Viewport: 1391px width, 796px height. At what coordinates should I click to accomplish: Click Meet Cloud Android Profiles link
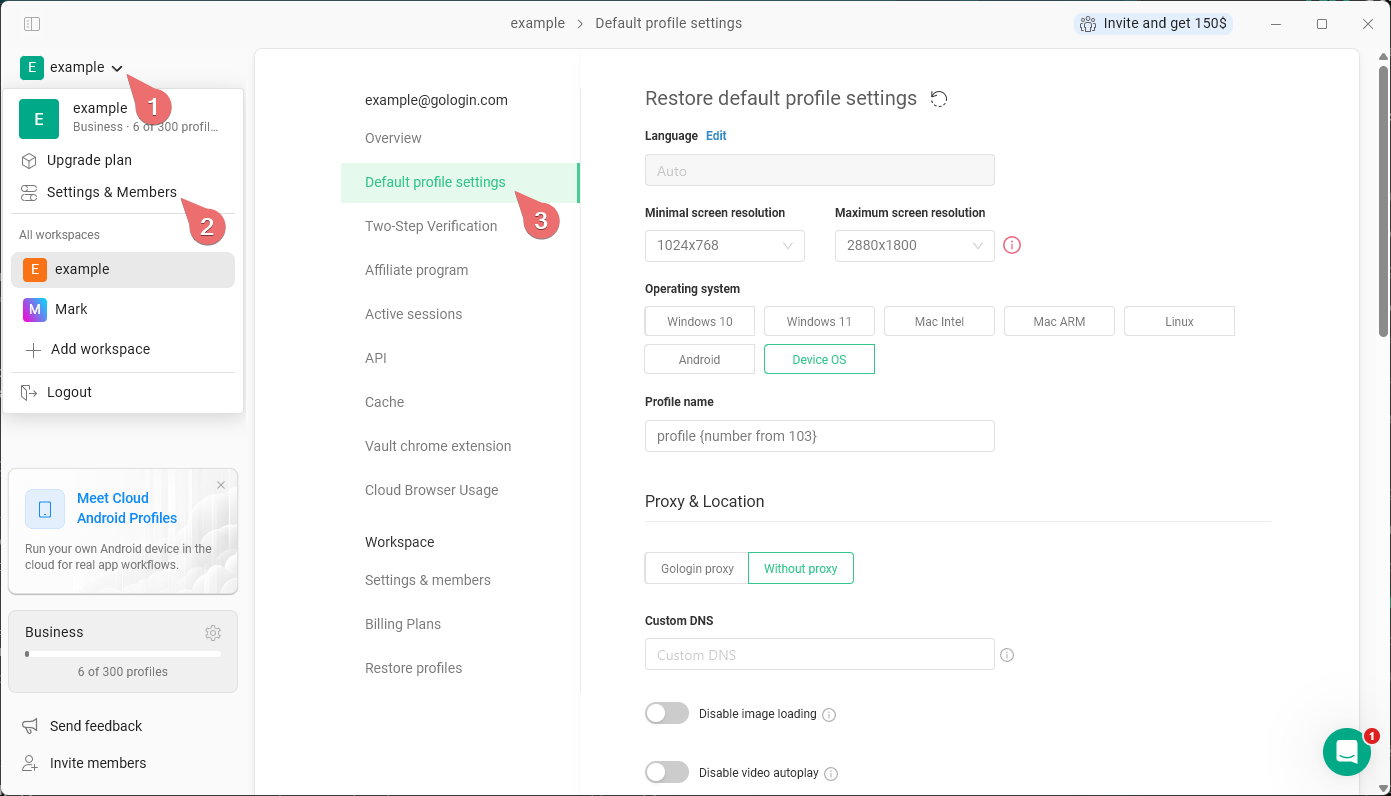click(127, 508)
